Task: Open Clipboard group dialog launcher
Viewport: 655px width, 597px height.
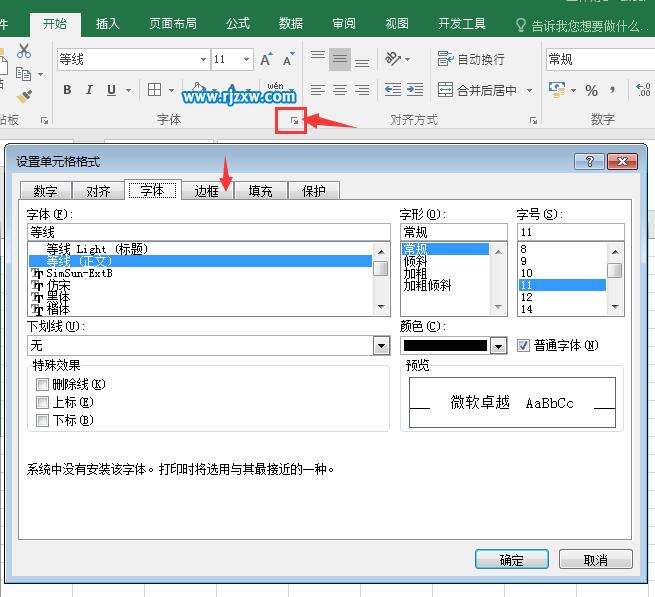Action: click(44, 121)
